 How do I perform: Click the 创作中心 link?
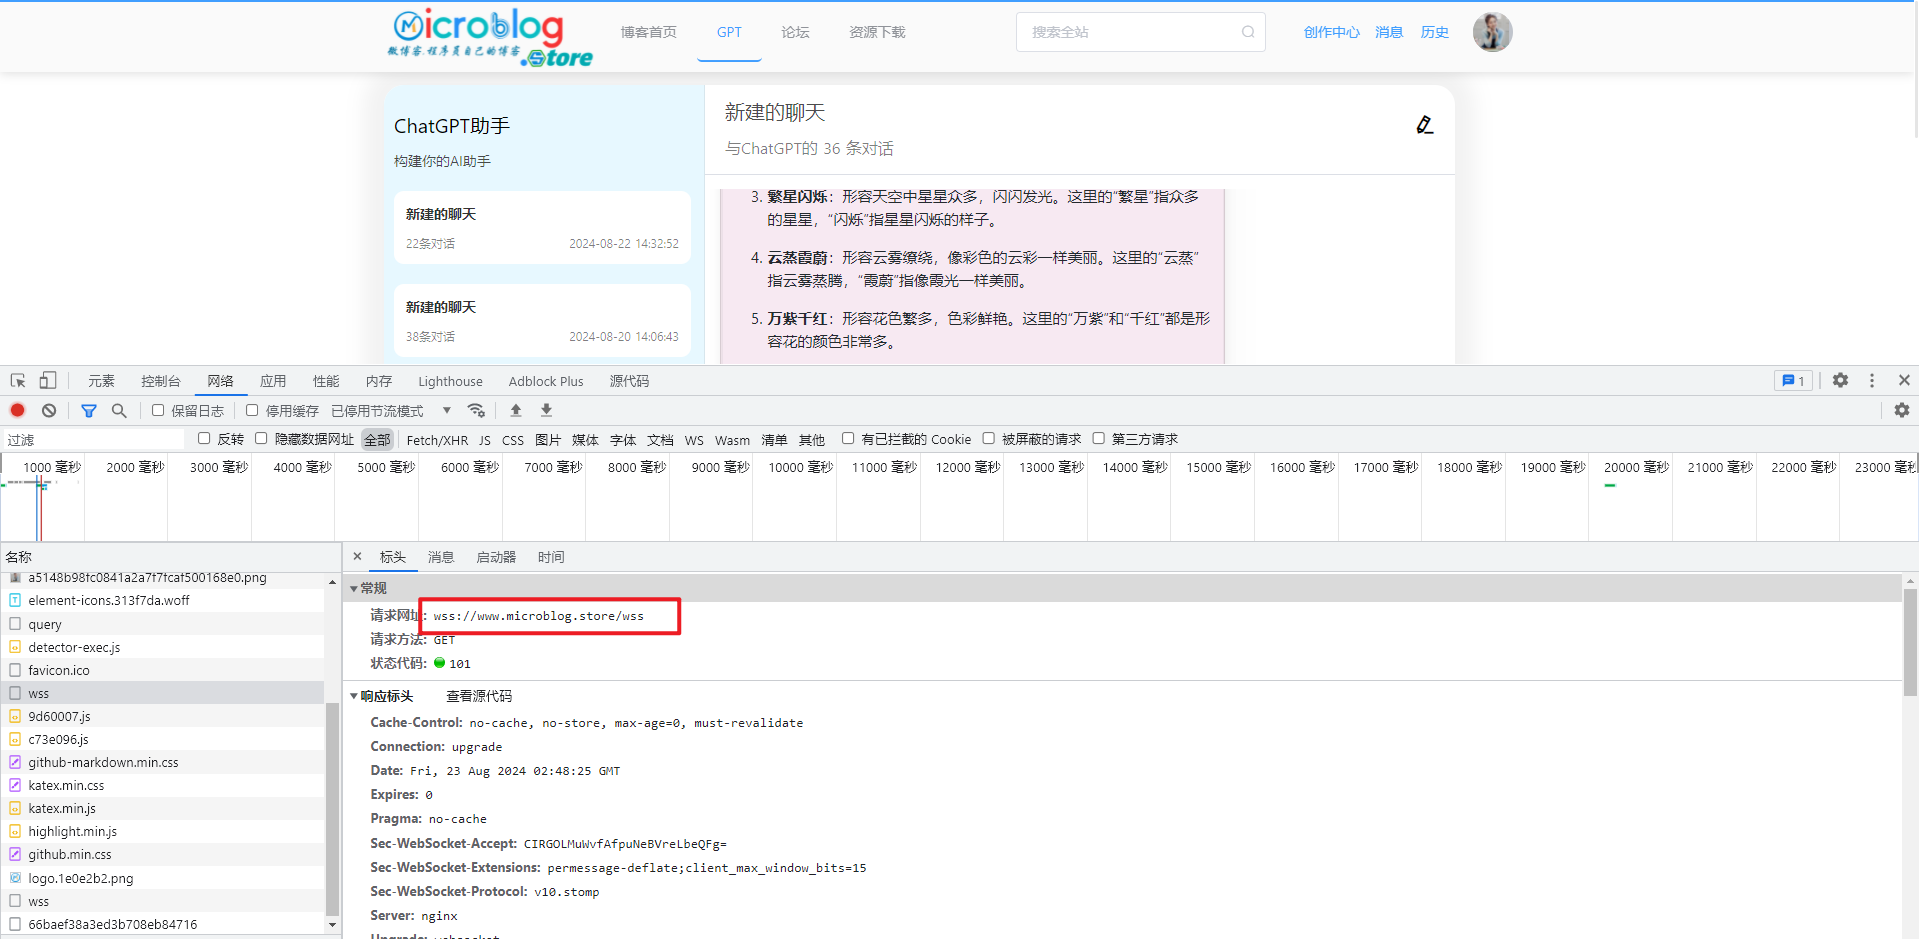coord(1331,32)
